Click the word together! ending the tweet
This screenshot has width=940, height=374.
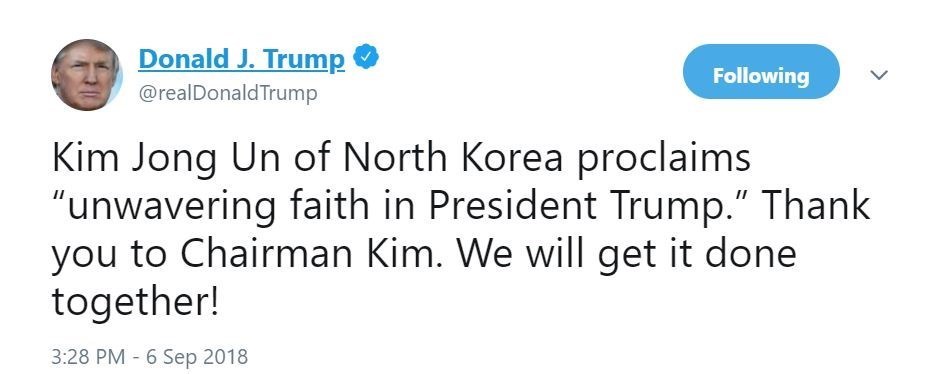click(136, 303)
